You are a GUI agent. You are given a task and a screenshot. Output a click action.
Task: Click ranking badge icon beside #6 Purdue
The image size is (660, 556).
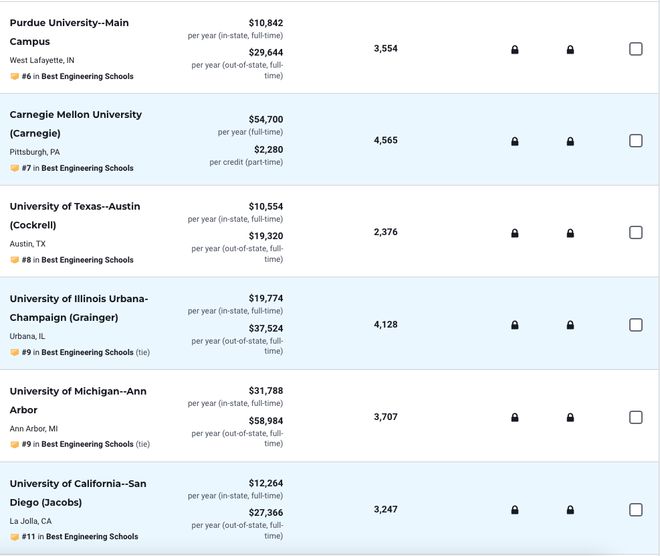[x=14, y=77]
